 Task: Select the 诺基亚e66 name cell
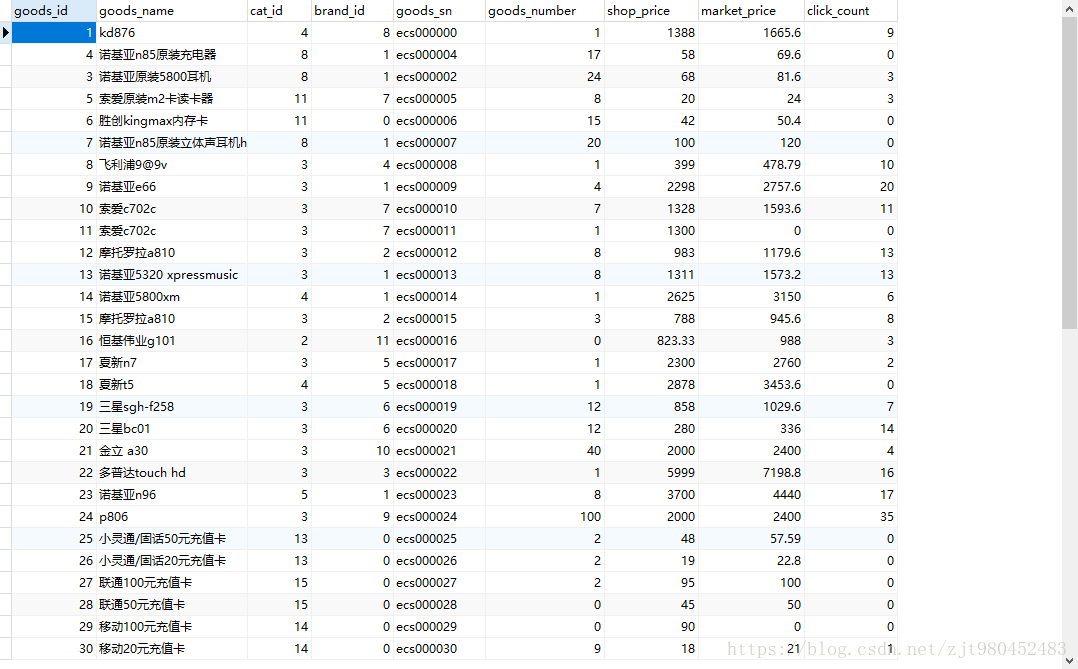[172, 186]
